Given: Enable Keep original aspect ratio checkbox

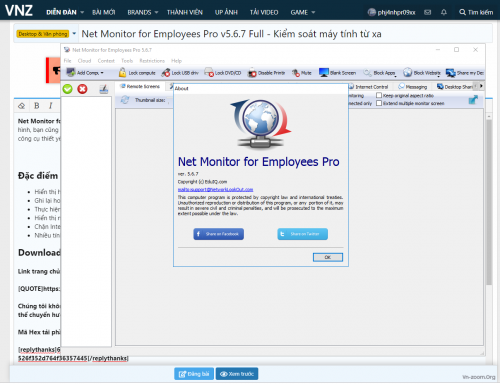Looking at the screenshot, I should [379, 95].
